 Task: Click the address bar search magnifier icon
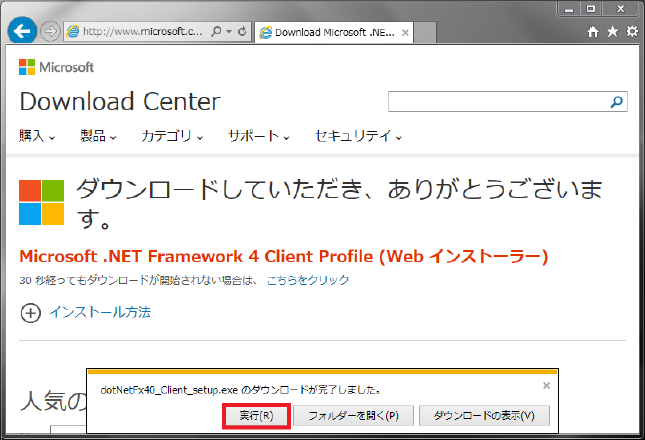tap(216, 31)
